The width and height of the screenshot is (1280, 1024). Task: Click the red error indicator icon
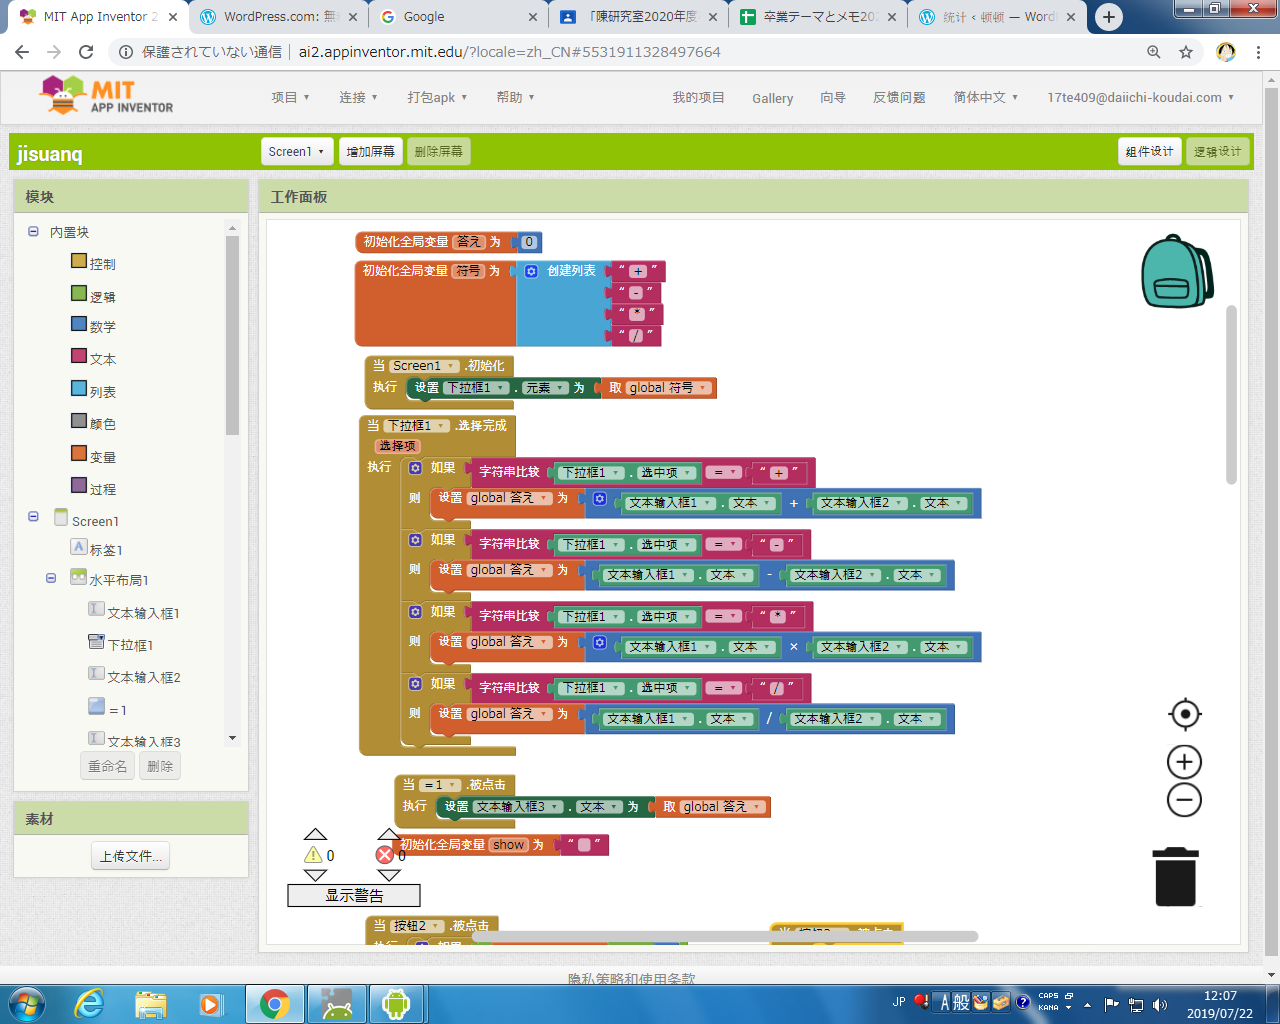point(384,855)
